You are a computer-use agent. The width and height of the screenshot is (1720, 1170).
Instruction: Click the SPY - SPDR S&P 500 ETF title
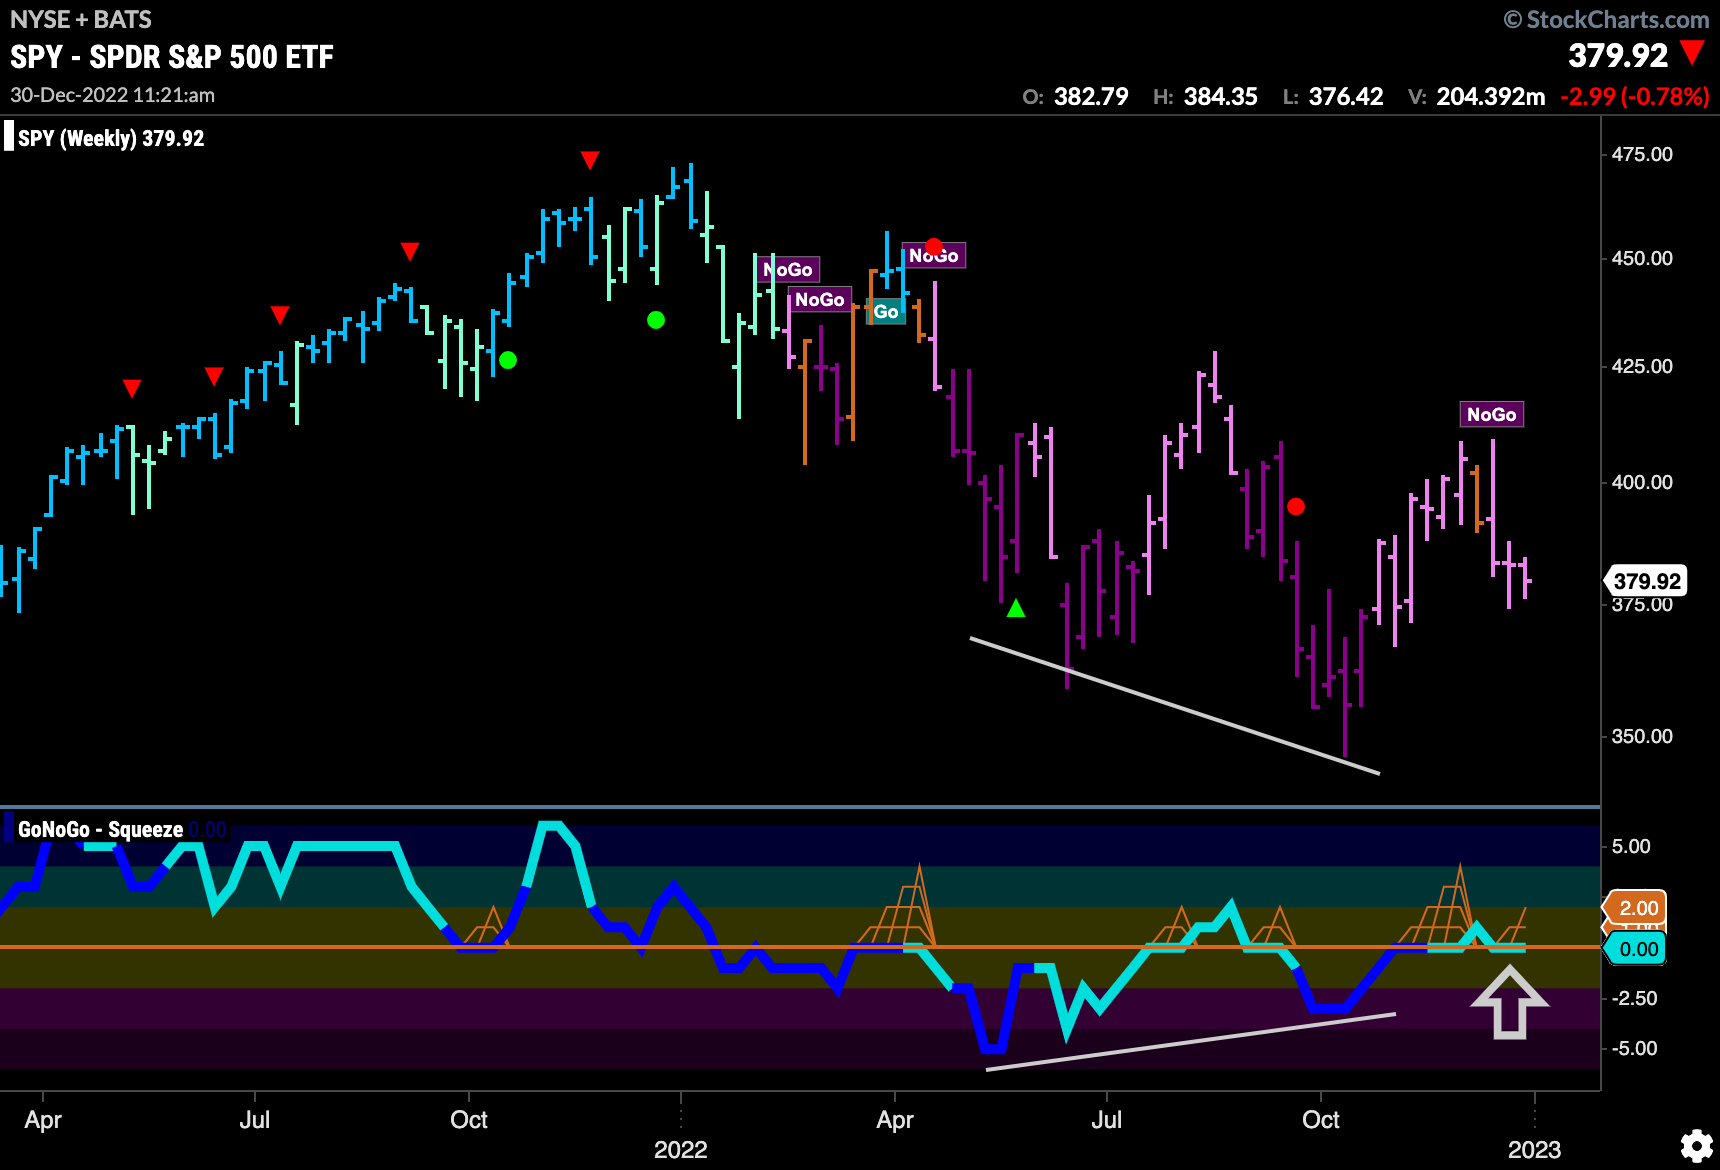tap(172, 57)
